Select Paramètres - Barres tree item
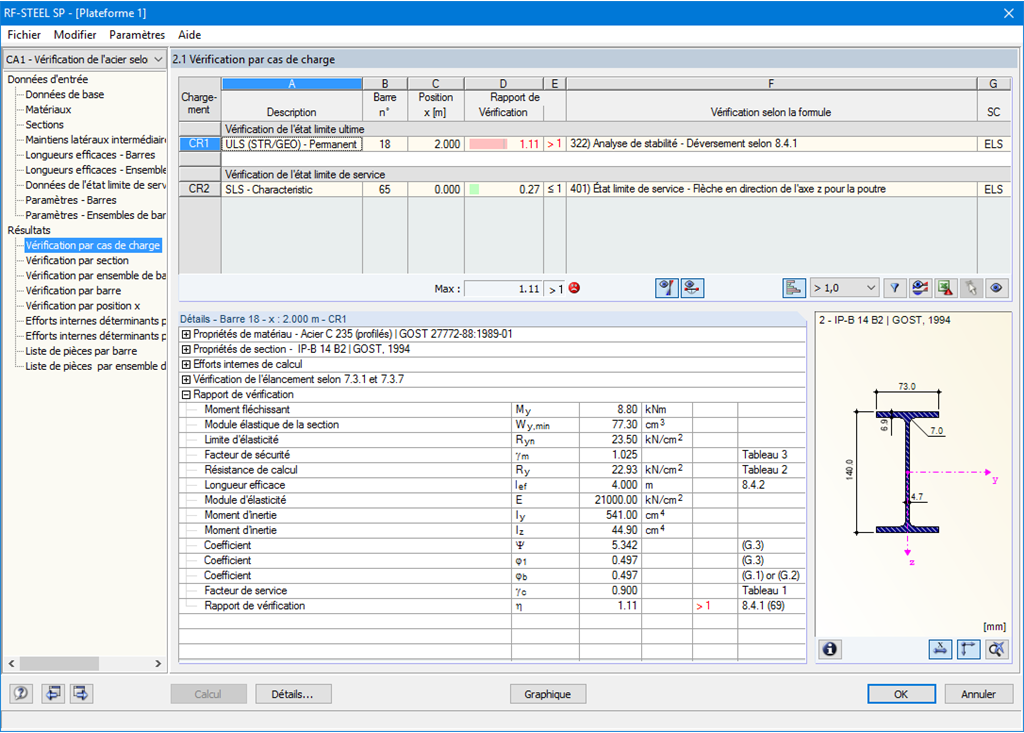Screen dimensions: 1024x733 coord(71,200)
